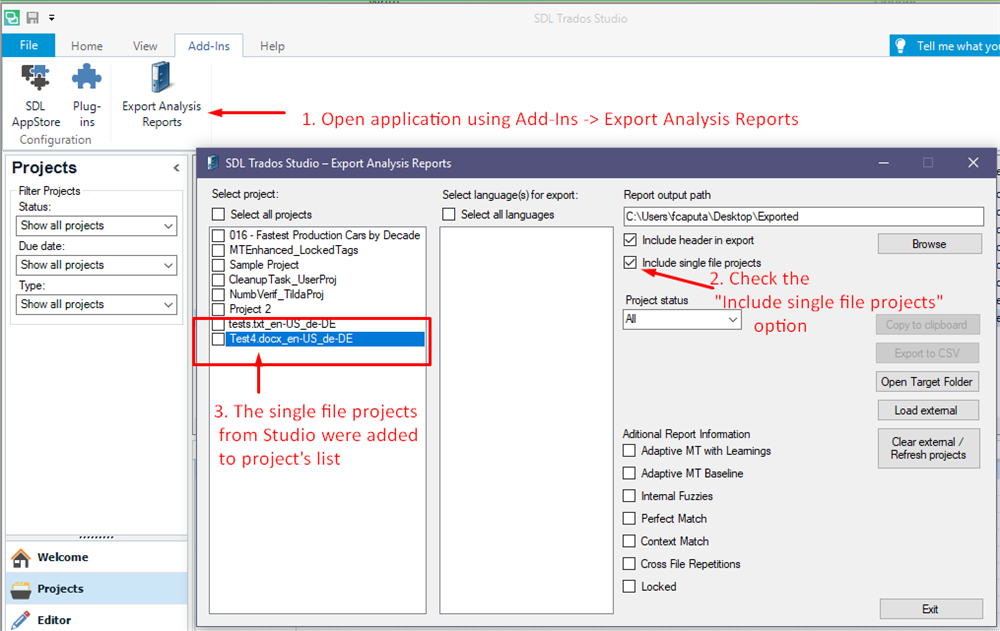Image resolution: width=1000 pixels, height=631 pixels.
Task: Enable Internal Fuzzies option
Action: (629, 496)
